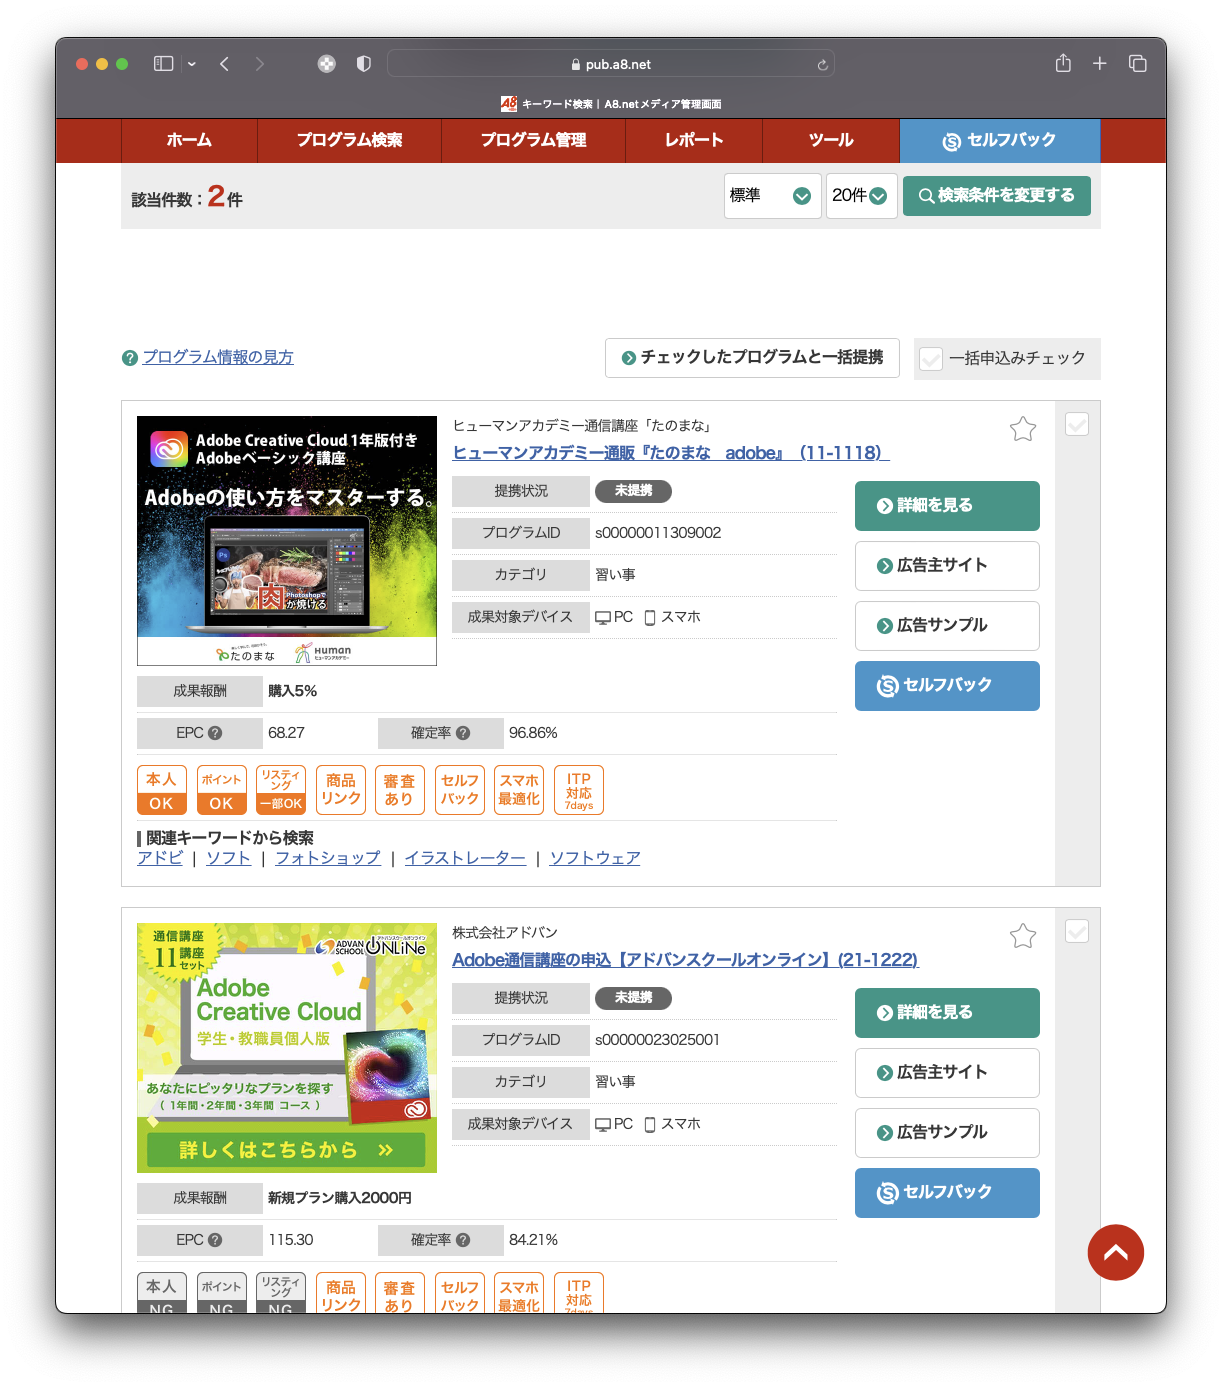
Task: Click the 確定率 help icon next to 96.86%
Action: (x=463, y=733)
